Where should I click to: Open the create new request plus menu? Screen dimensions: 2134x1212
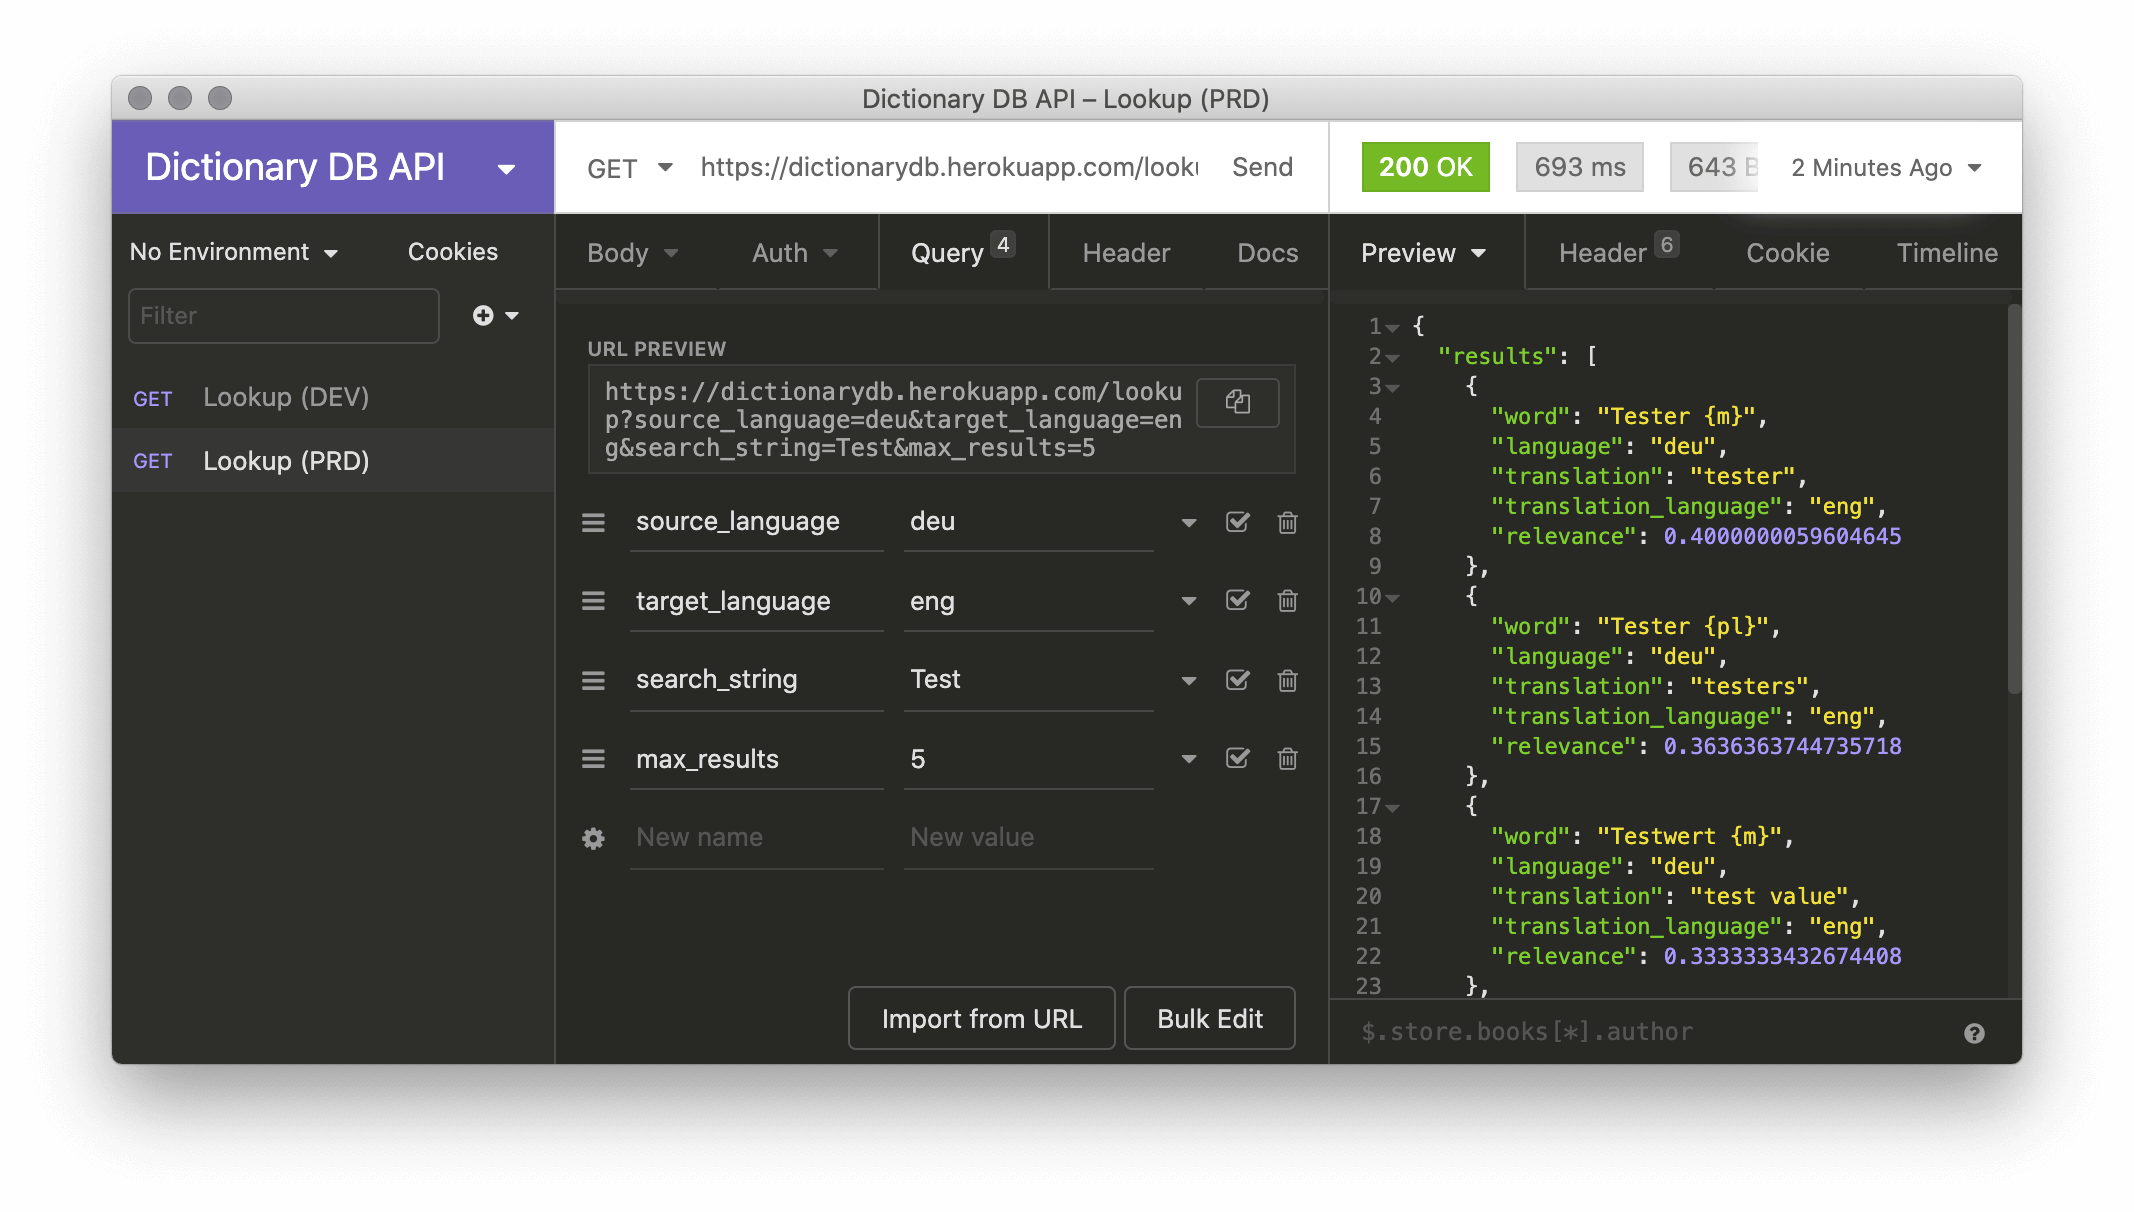coord(495,315)
